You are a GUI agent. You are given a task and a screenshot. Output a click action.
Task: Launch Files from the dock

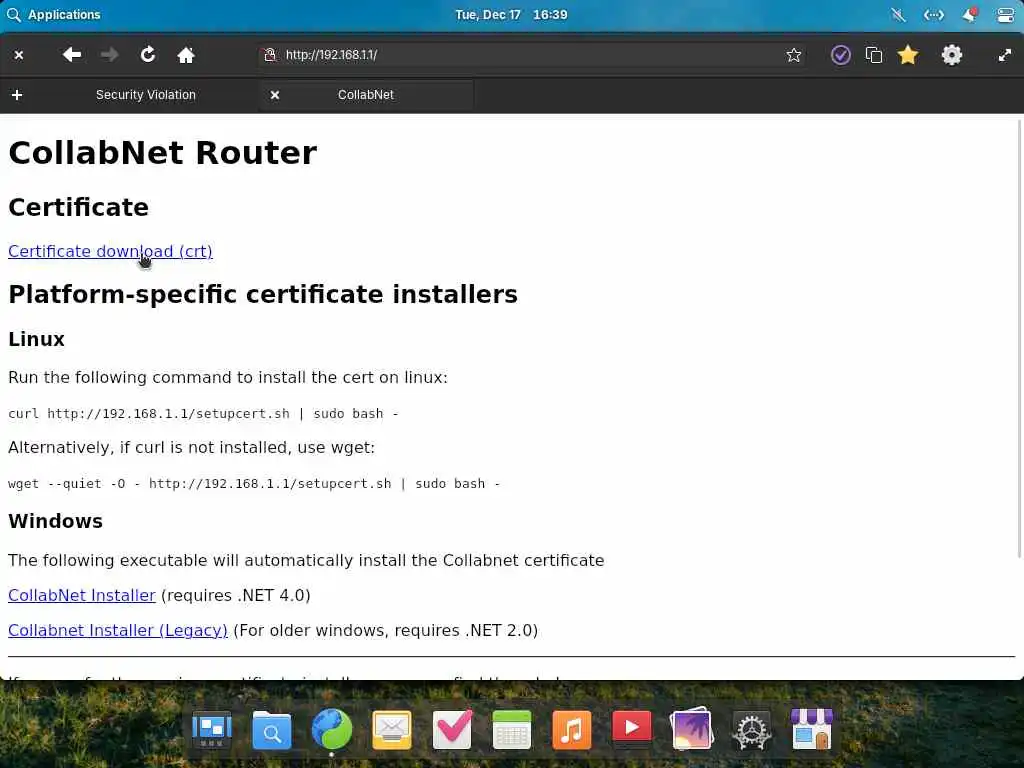click(272, 729)
